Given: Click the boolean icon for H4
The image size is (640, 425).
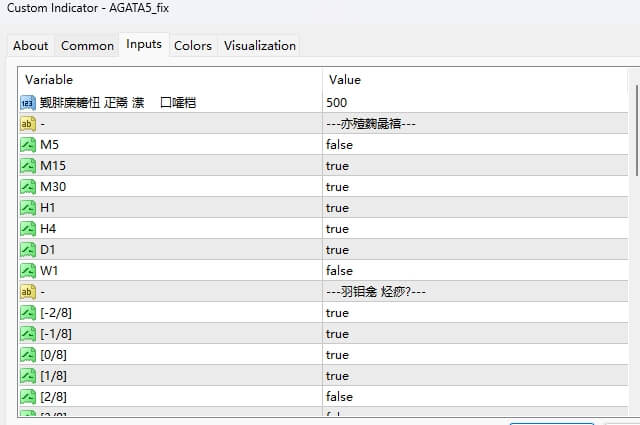Looking at the screenshot, I should coord(28,229).
